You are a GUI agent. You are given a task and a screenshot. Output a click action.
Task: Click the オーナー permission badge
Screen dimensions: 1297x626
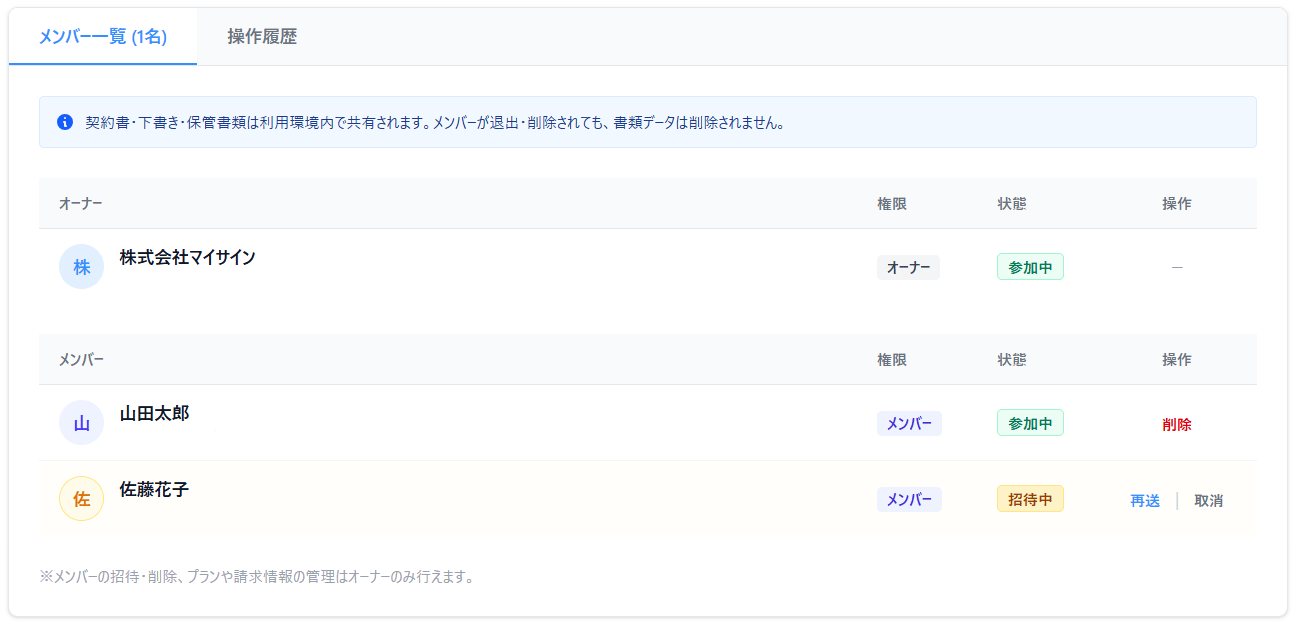point(908,267)
